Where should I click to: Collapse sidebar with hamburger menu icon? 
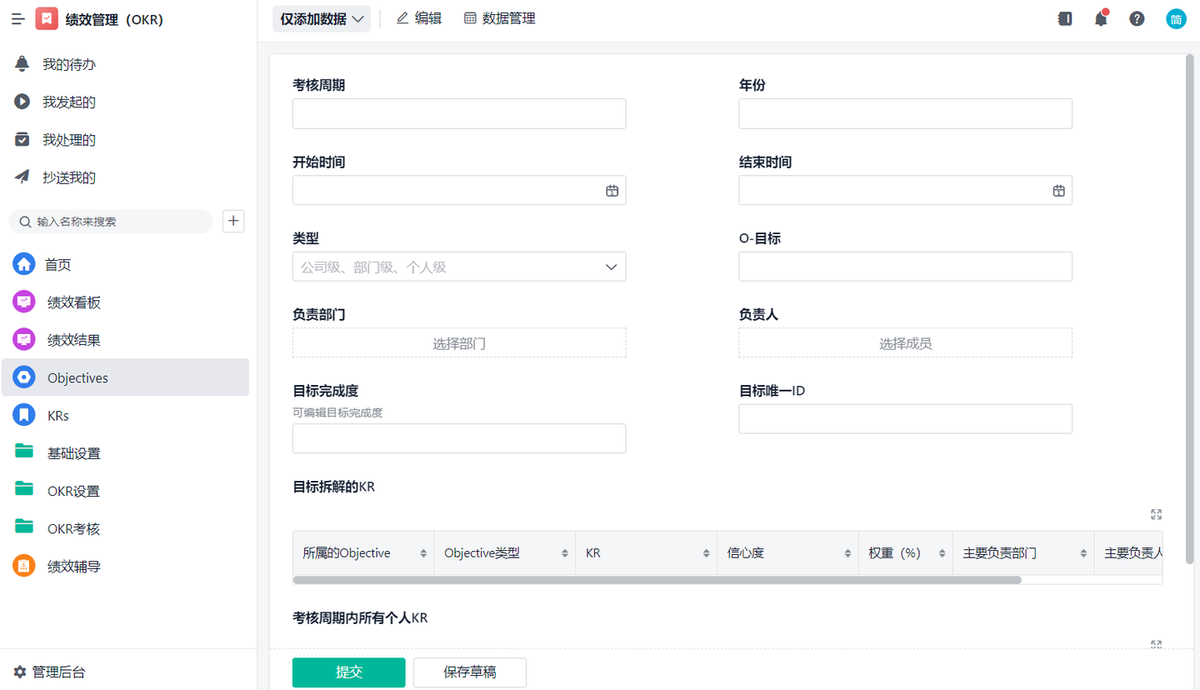tap(17, 19)
